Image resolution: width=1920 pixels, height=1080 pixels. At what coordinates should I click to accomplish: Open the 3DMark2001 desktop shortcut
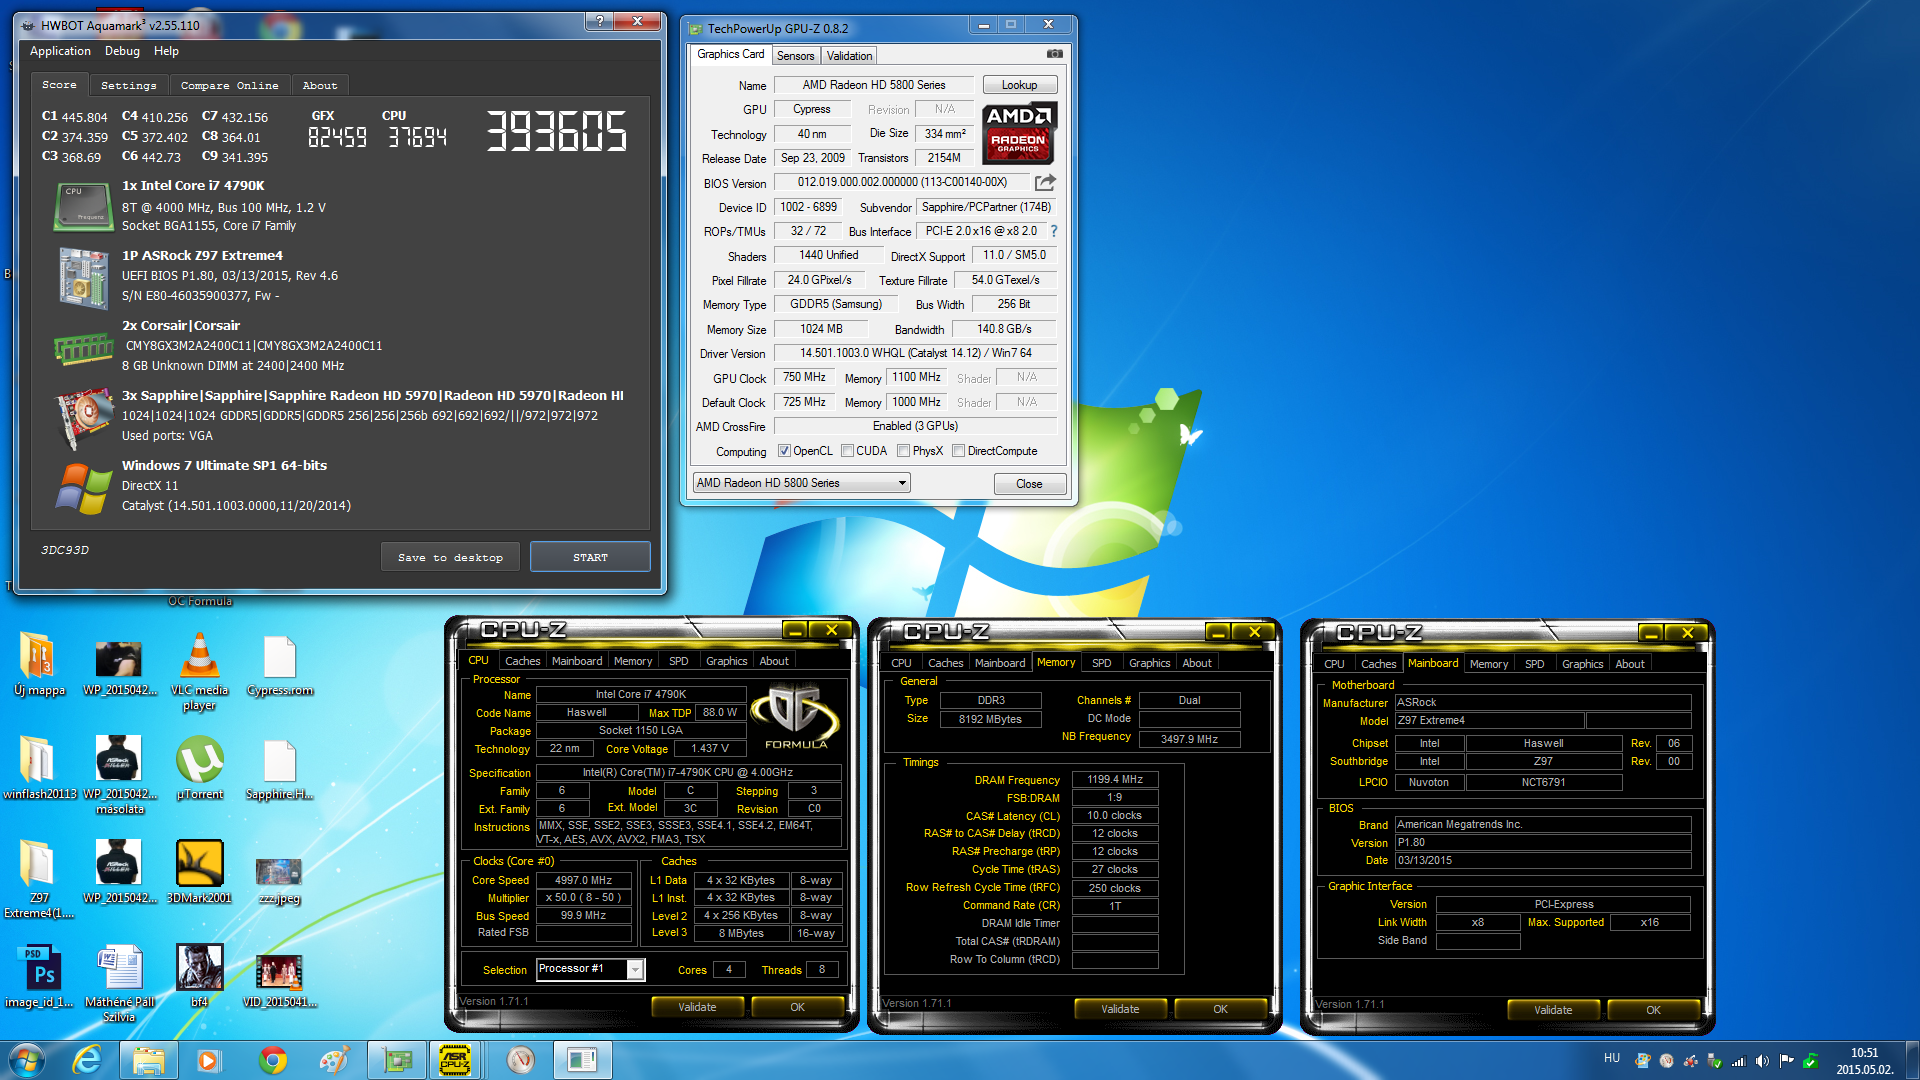click(x=199, y=872)
